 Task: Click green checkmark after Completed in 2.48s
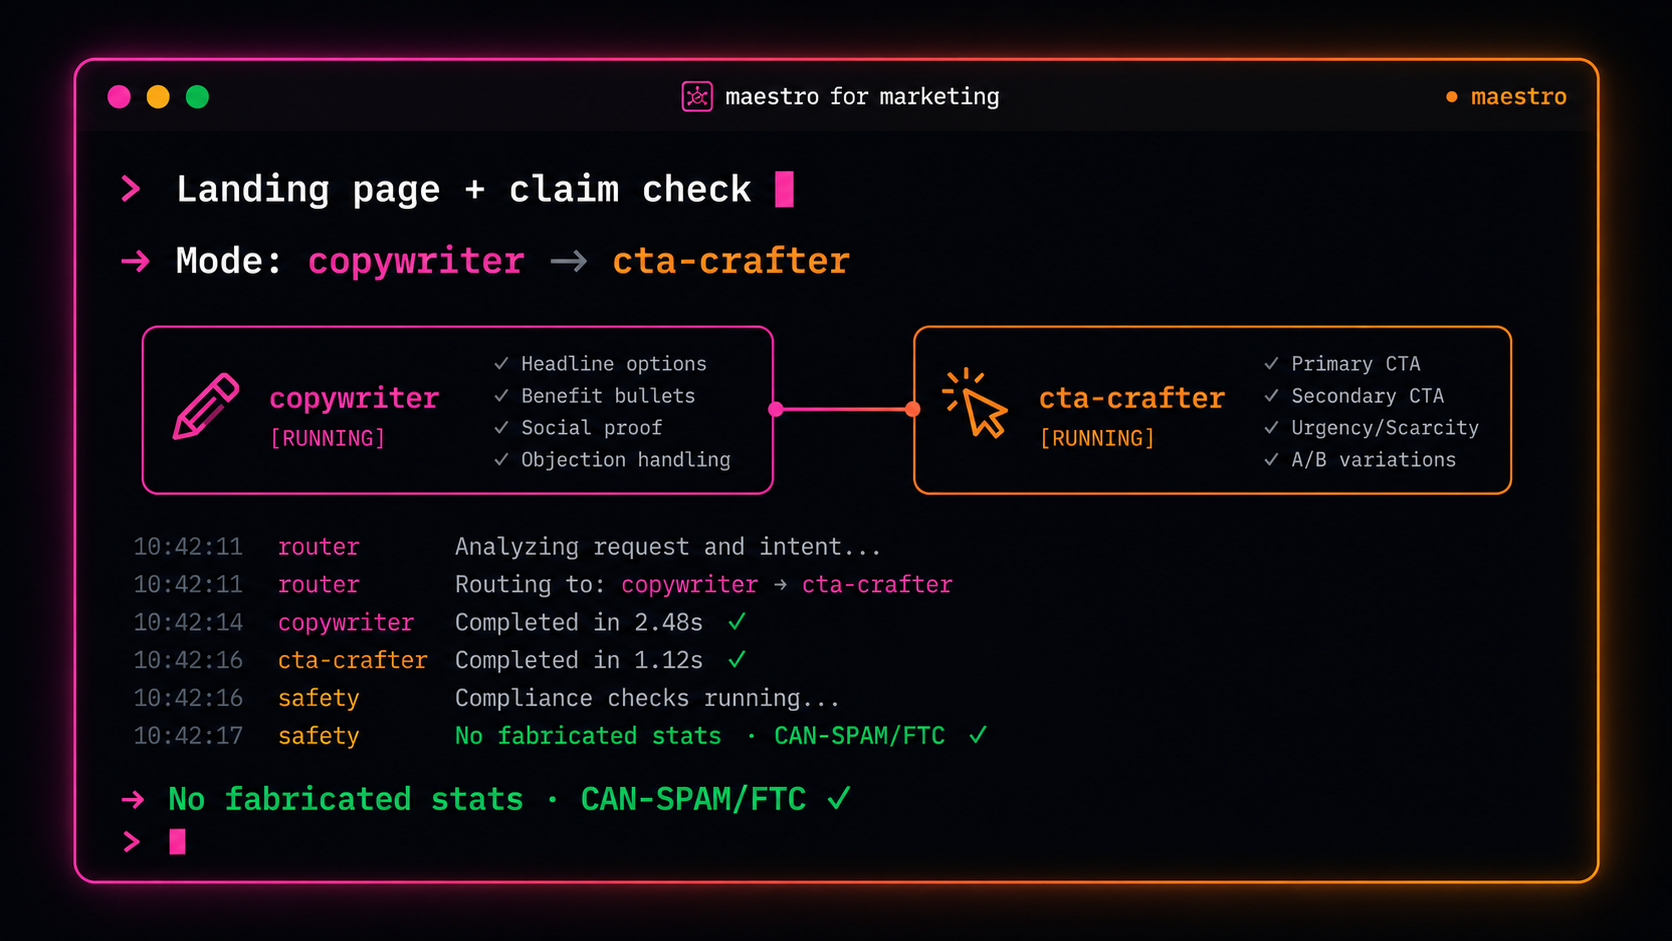coord(737,622)
